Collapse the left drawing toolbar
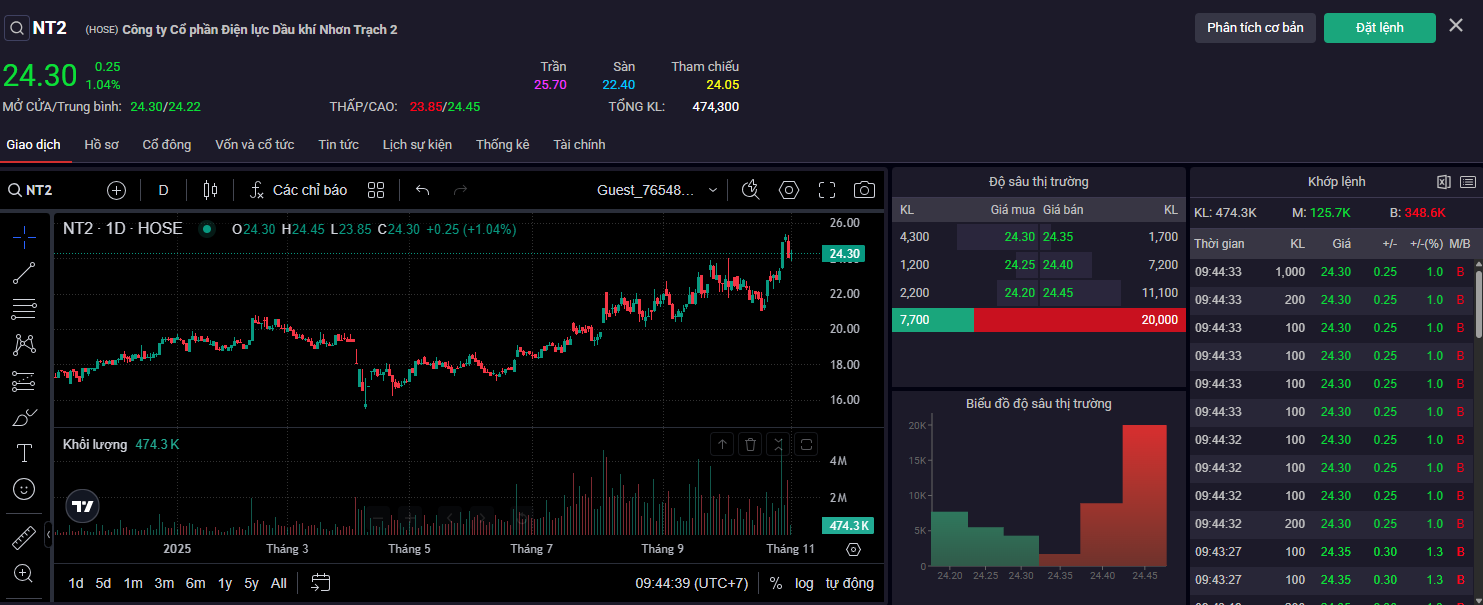1483x605 pixels. click(48, 536)
